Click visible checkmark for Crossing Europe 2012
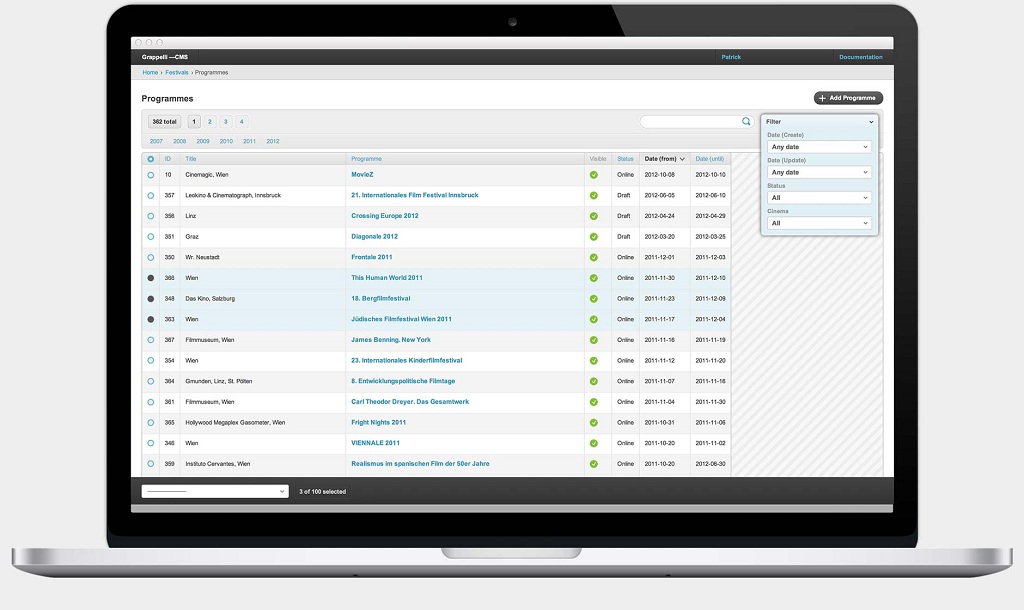 coord(594,216)
